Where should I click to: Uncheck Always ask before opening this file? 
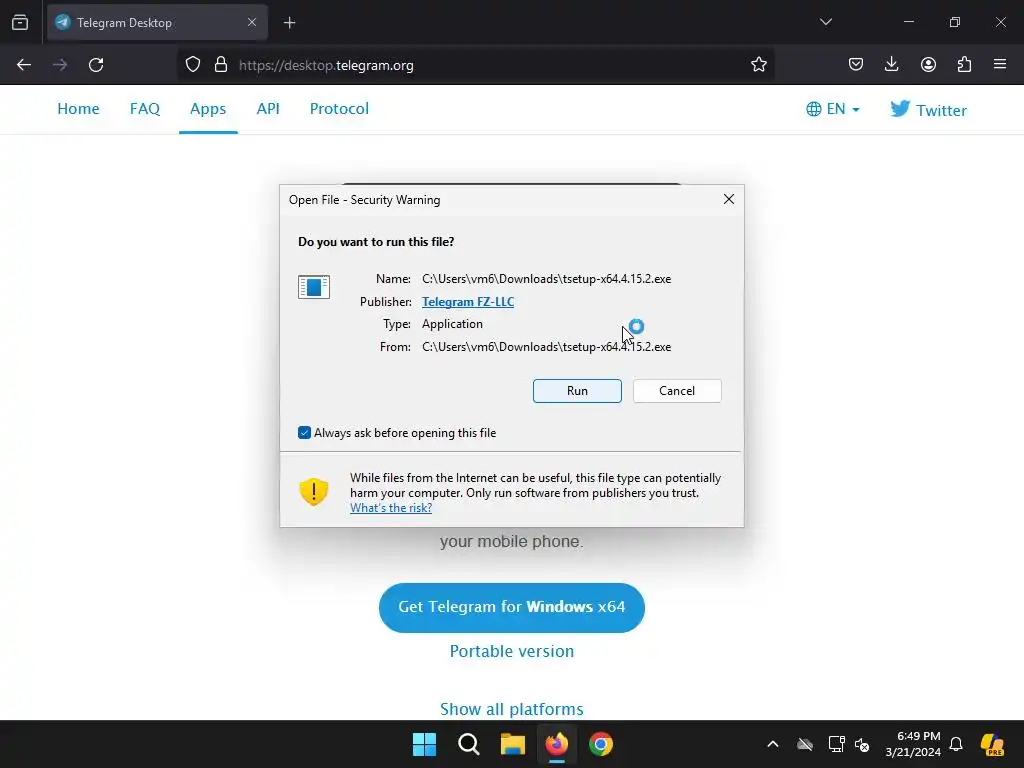point(304,433)
